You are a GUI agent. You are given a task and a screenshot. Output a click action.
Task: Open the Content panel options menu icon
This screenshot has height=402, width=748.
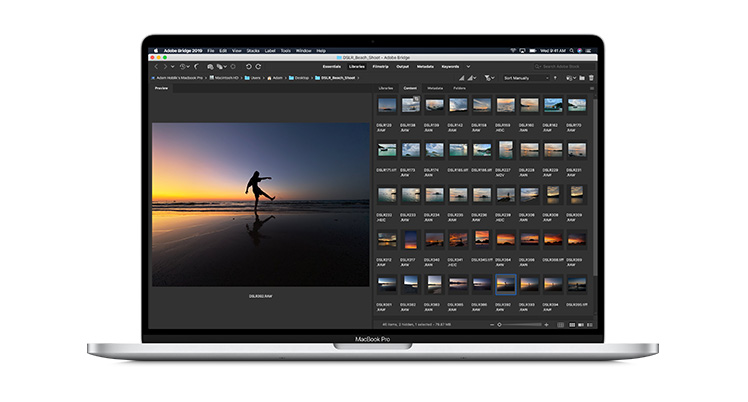(x=592, y=88)
